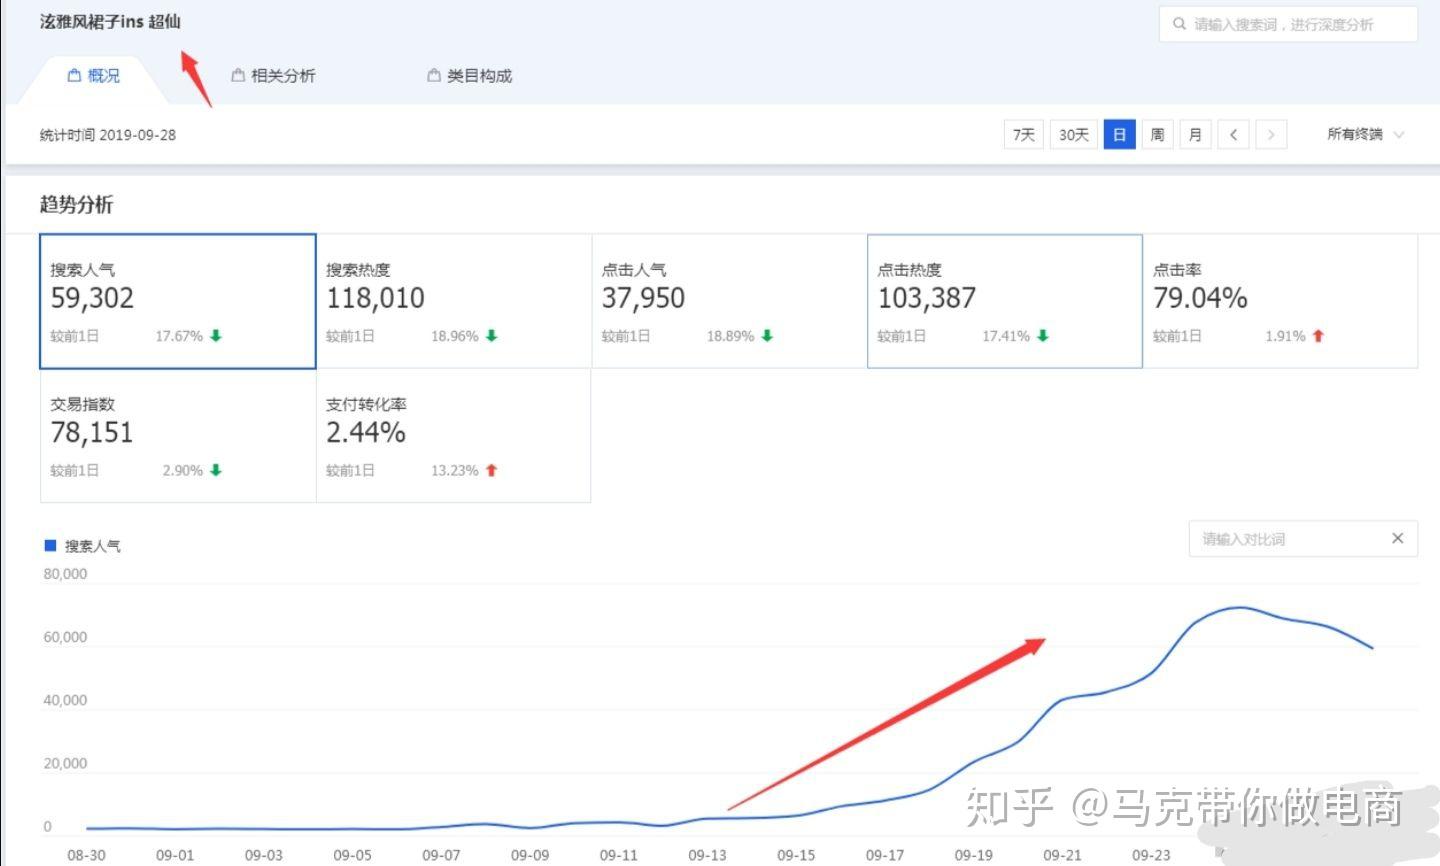Viewport: 1440px width, 866px height.
Task: Click the 统计时间 2019-09-28 text
Action: pyautogui.click(x=108, y=135)
